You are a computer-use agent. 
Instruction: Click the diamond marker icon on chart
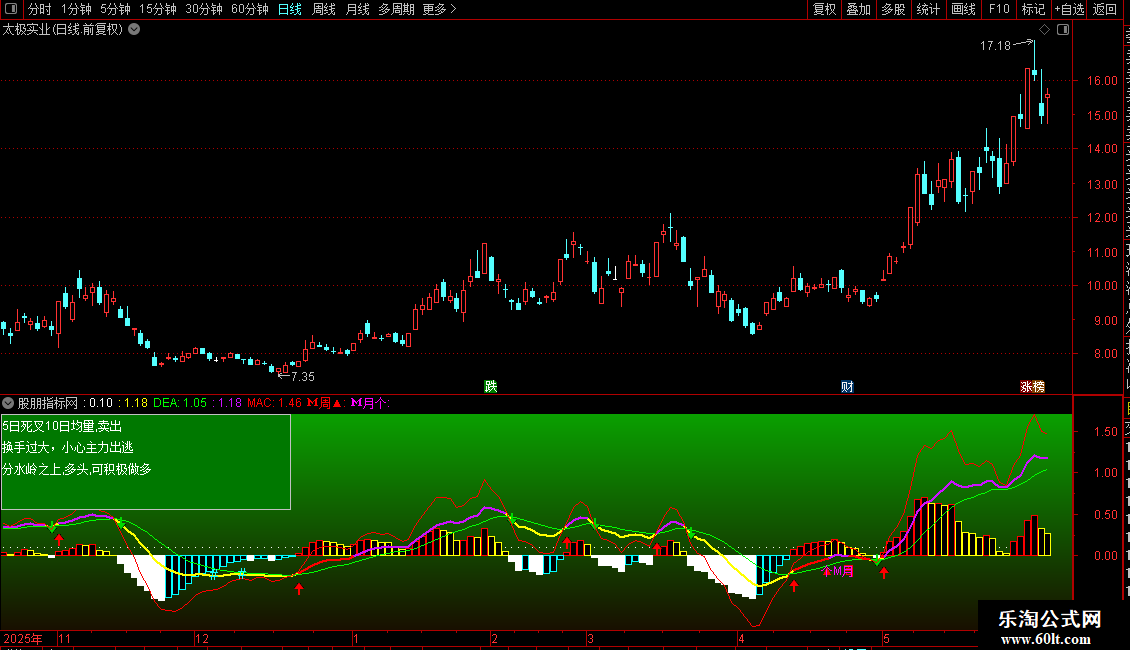[1044, 29]
